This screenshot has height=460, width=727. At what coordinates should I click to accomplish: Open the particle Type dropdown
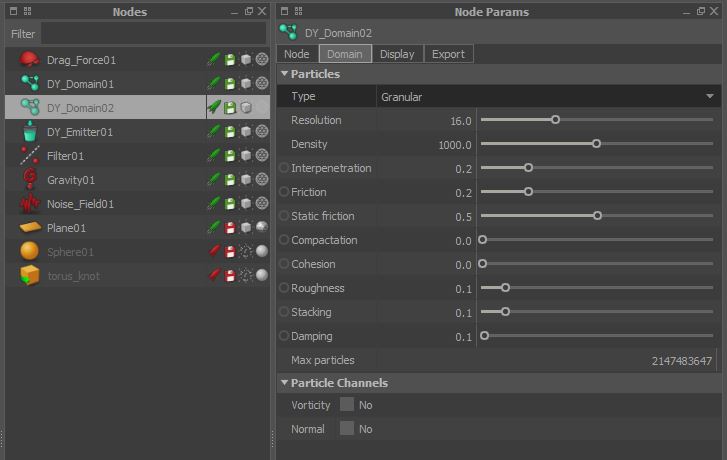[548, 96]
